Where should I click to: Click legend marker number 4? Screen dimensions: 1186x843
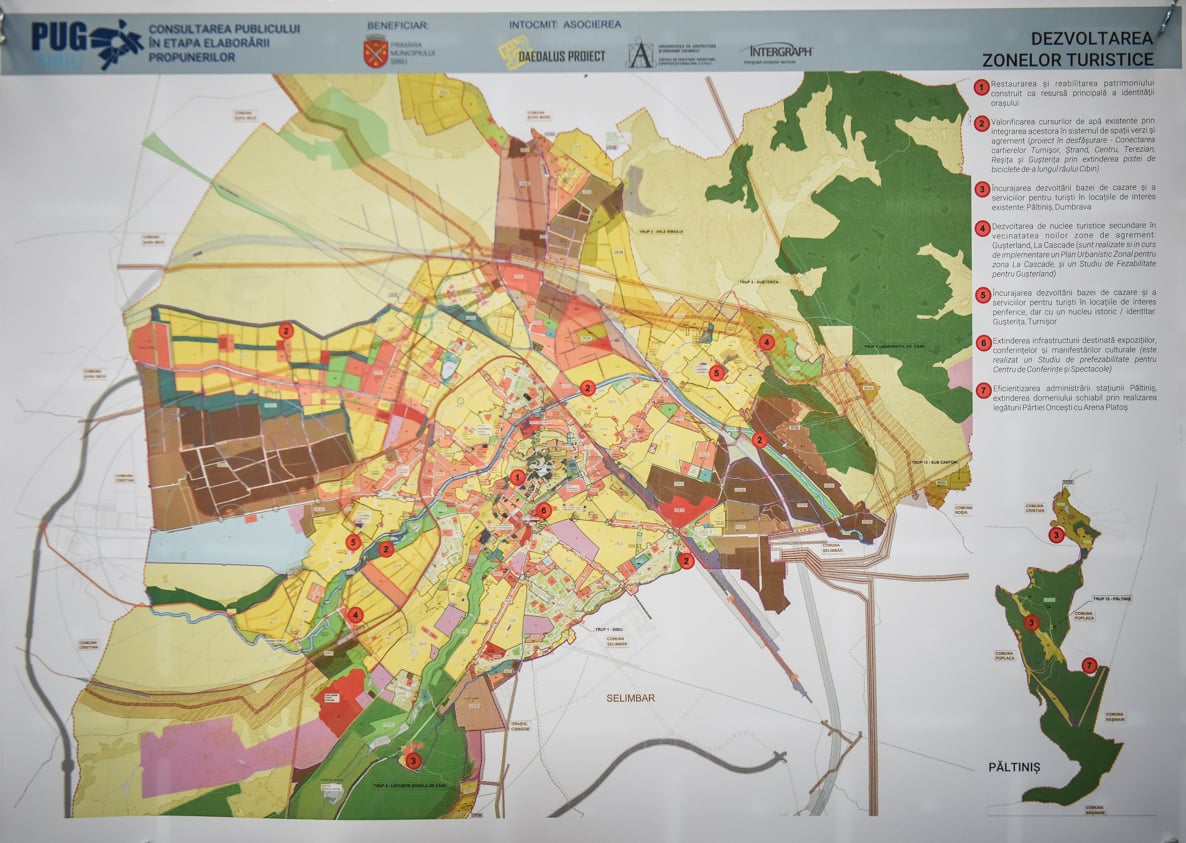pos(982,228)
